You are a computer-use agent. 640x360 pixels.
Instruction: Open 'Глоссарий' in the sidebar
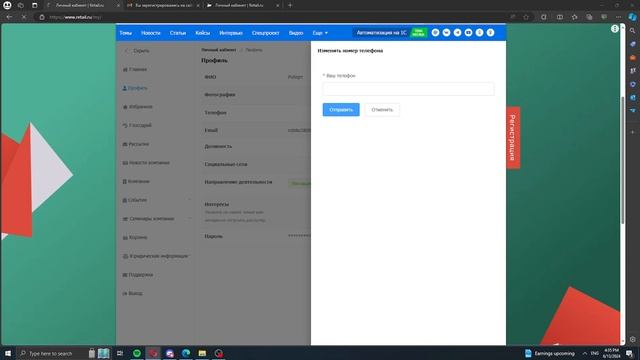(x=137, y=125)
